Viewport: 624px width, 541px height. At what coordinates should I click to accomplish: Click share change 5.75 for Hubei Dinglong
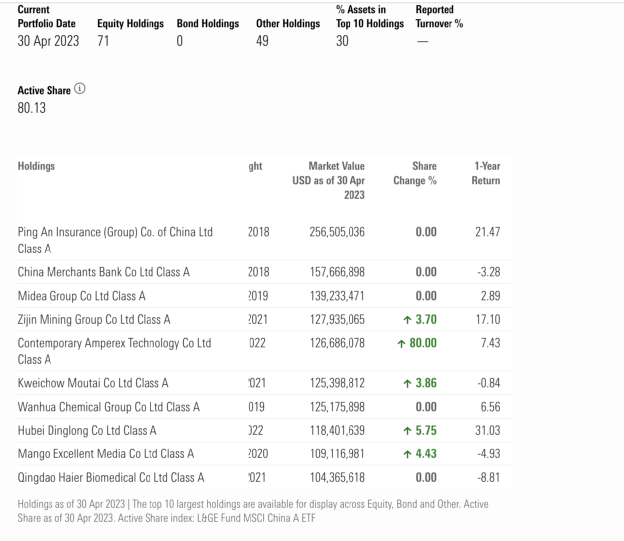tap(420, 430)
